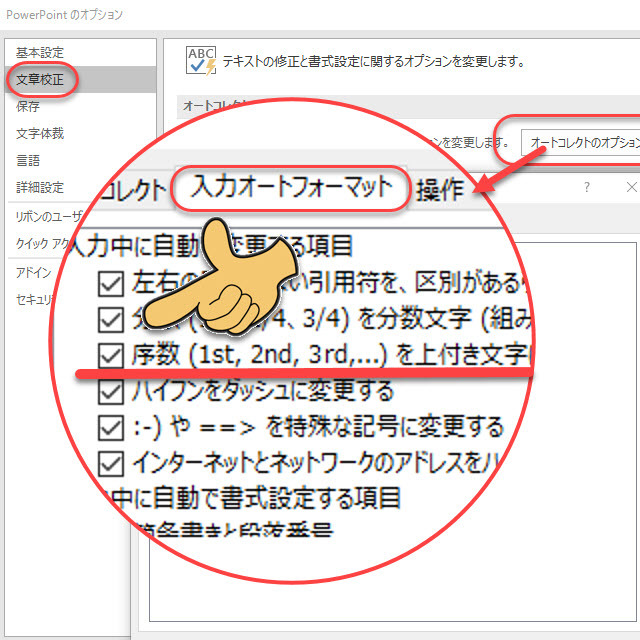The width and height of the screenshot is (640, 640).
Task: Click the help question mark button
Action: point(587,187)
